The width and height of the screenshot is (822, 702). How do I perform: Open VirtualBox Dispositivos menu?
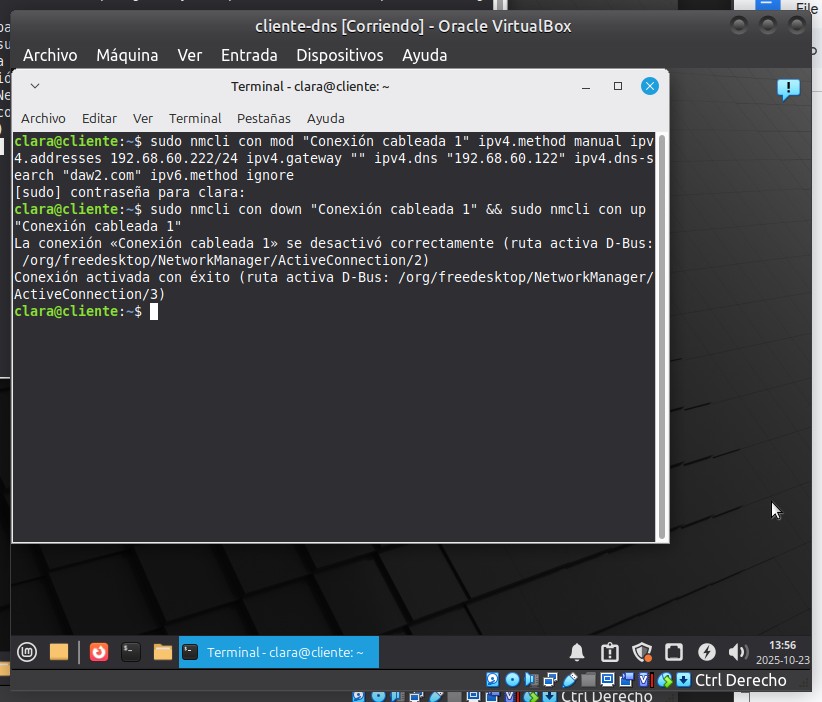340,55
